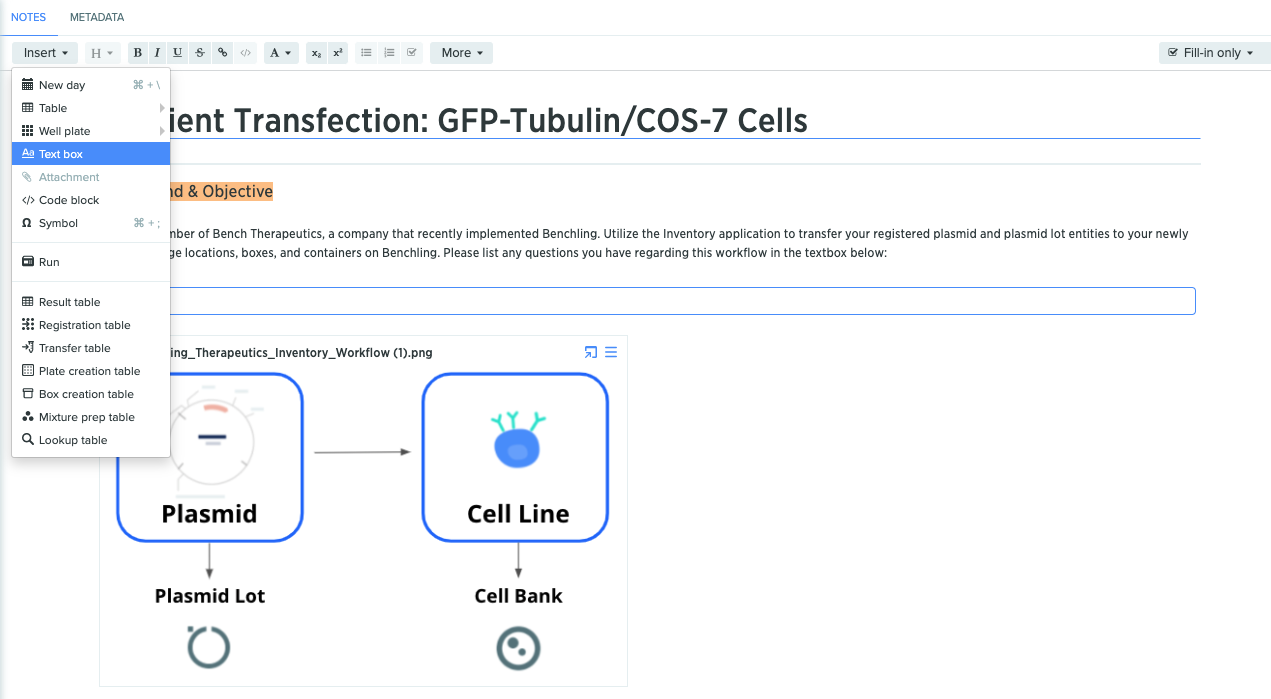Open the text color dropdown
1271x699 pixels.
281,53
